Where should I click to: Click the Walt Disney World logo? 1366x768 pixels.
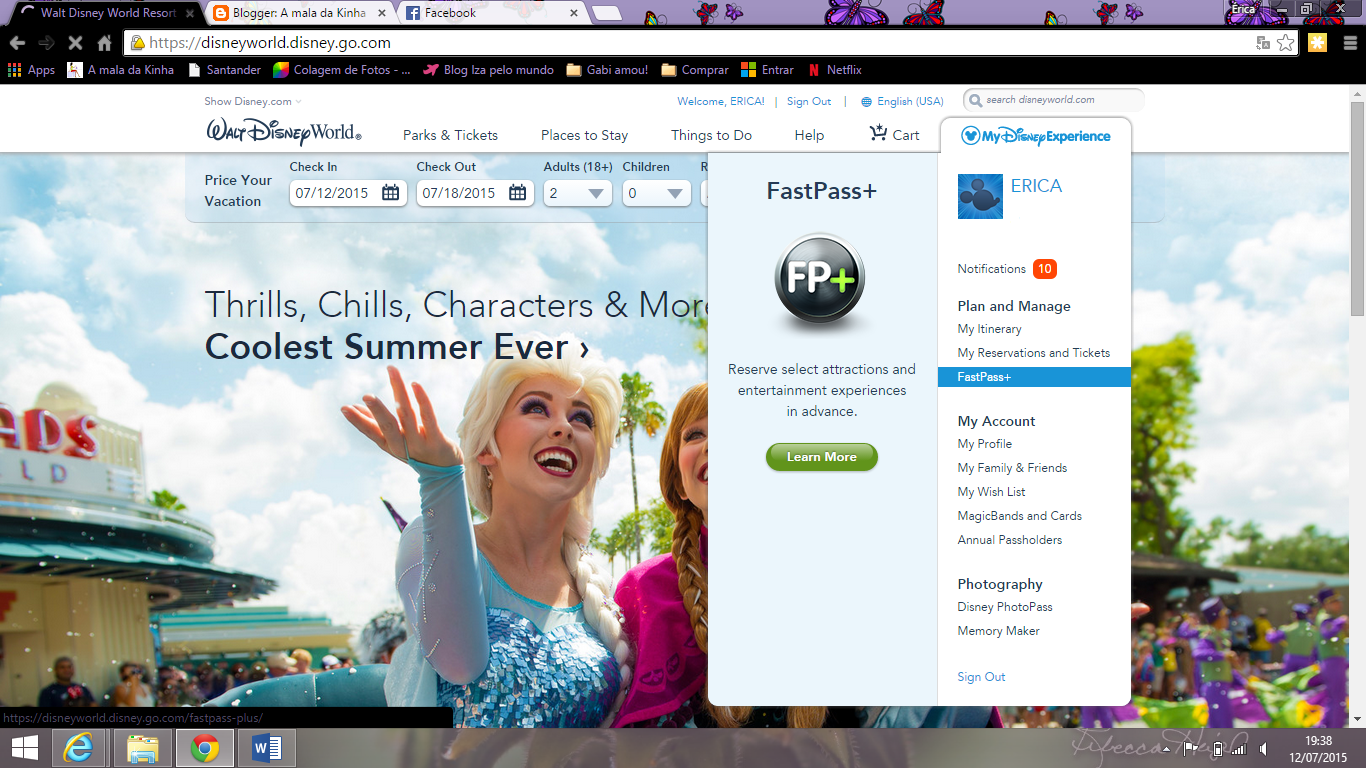coord(284,132)
